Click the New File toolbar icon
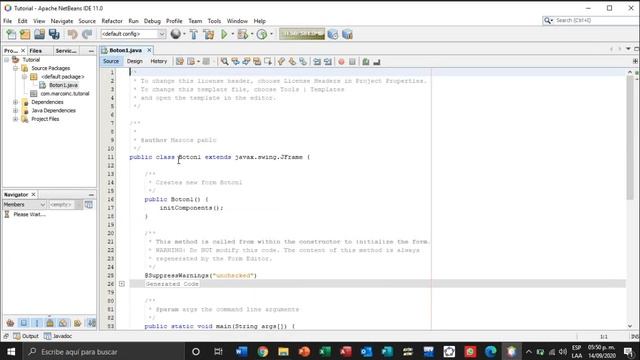Viewport: 640px width, 360px height. click(x=11, y=34)
